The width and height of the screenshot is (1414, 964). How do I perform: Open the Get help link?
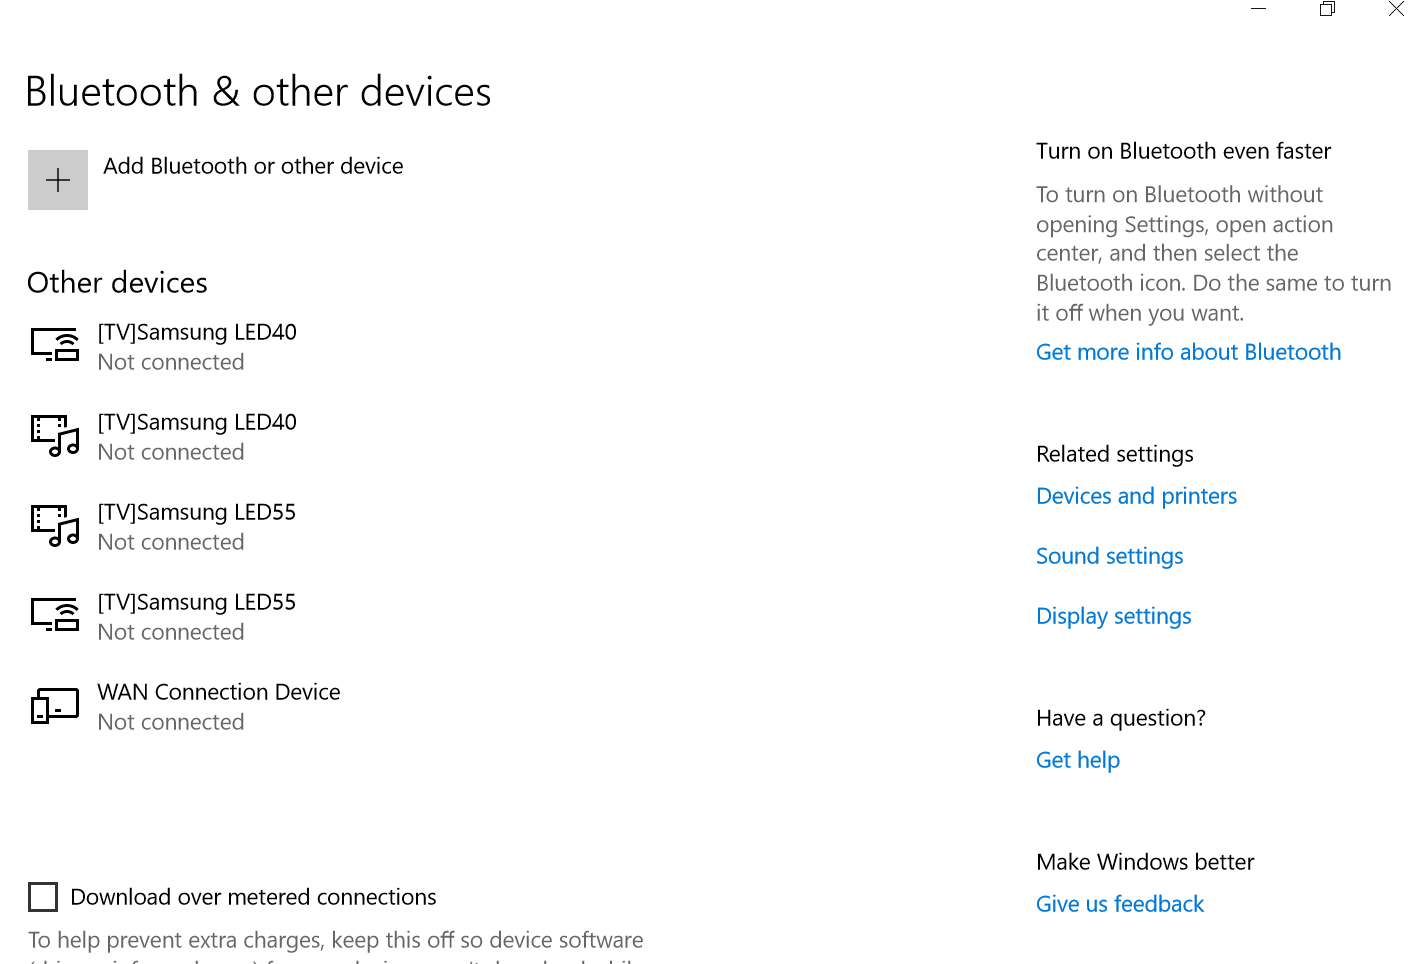1077,759
